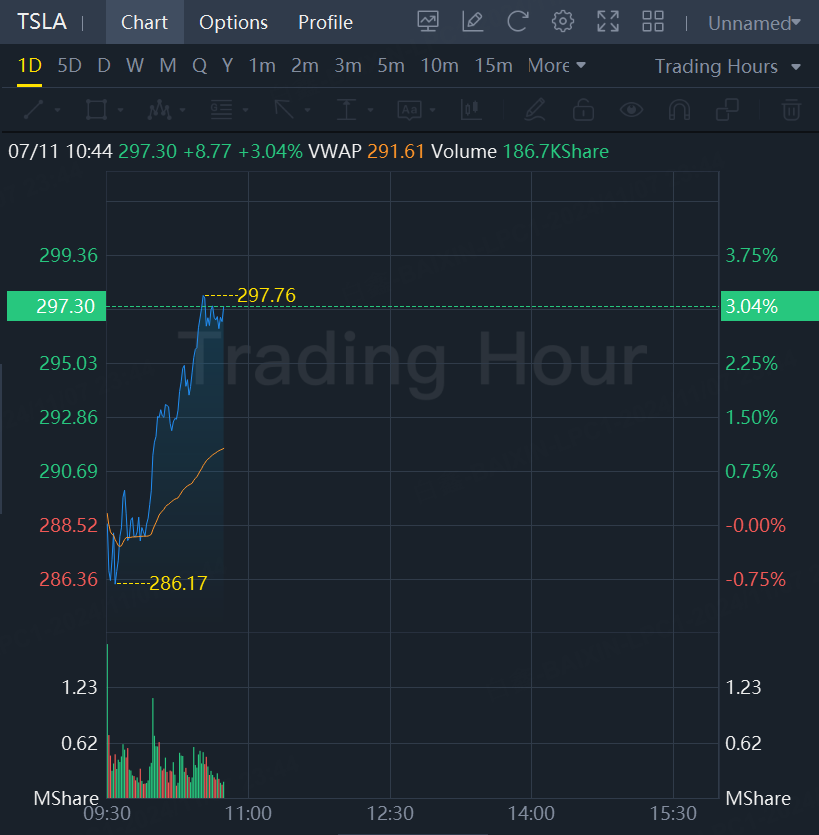Screen dimensions: 819x835
Task: Select the 15m interval
Action: coord(493,66)
